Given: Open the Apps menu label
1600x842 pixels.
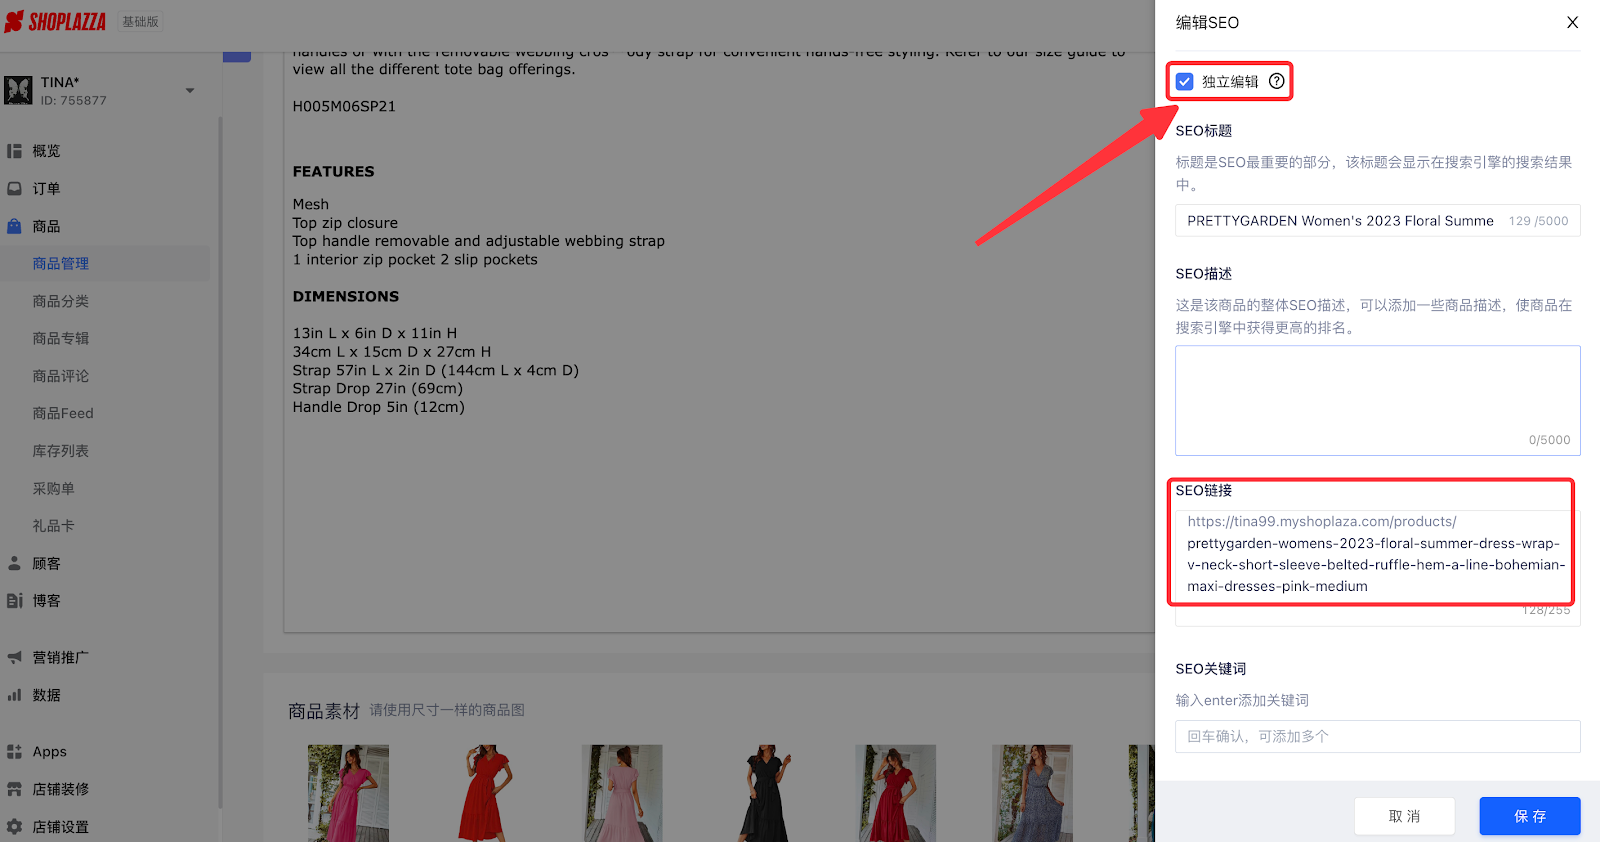Looking at the screenshot, I should (x=49, y=751).
